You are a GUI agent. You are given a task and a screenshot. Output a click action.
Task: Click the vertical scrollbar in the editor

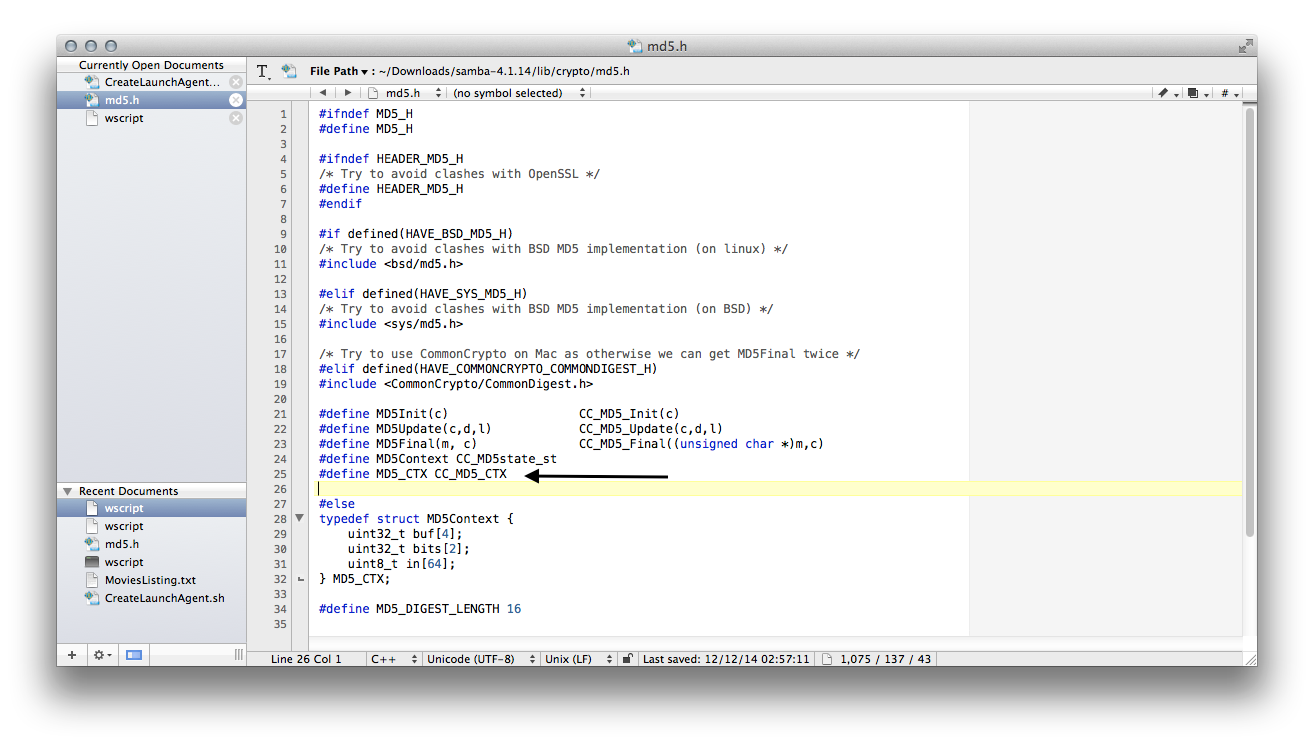tap(1249, 320)
